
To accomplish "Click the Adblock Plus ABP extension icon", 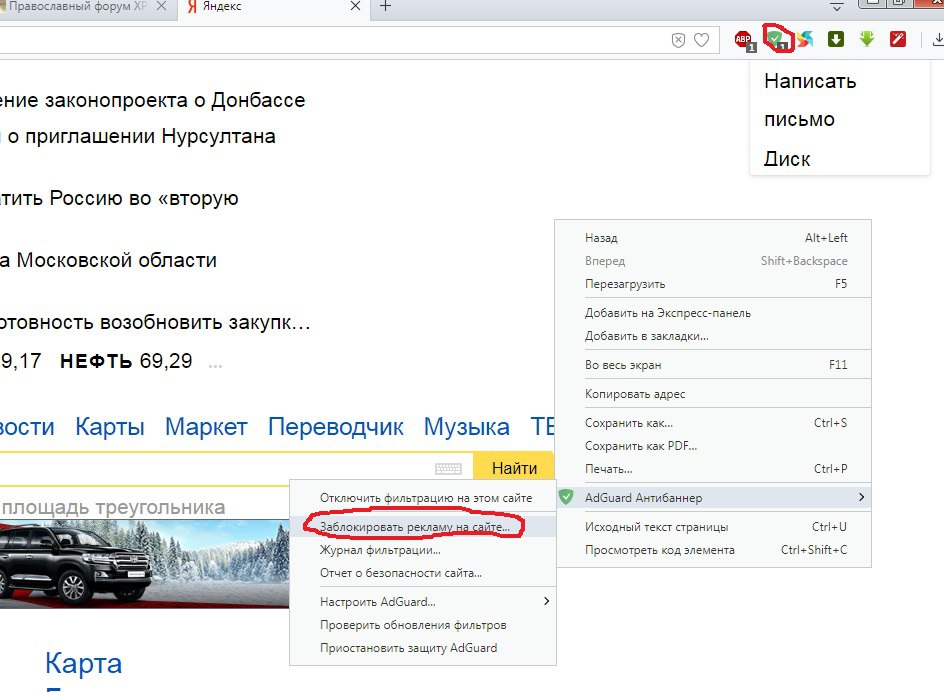I will [x=744, y=40].
